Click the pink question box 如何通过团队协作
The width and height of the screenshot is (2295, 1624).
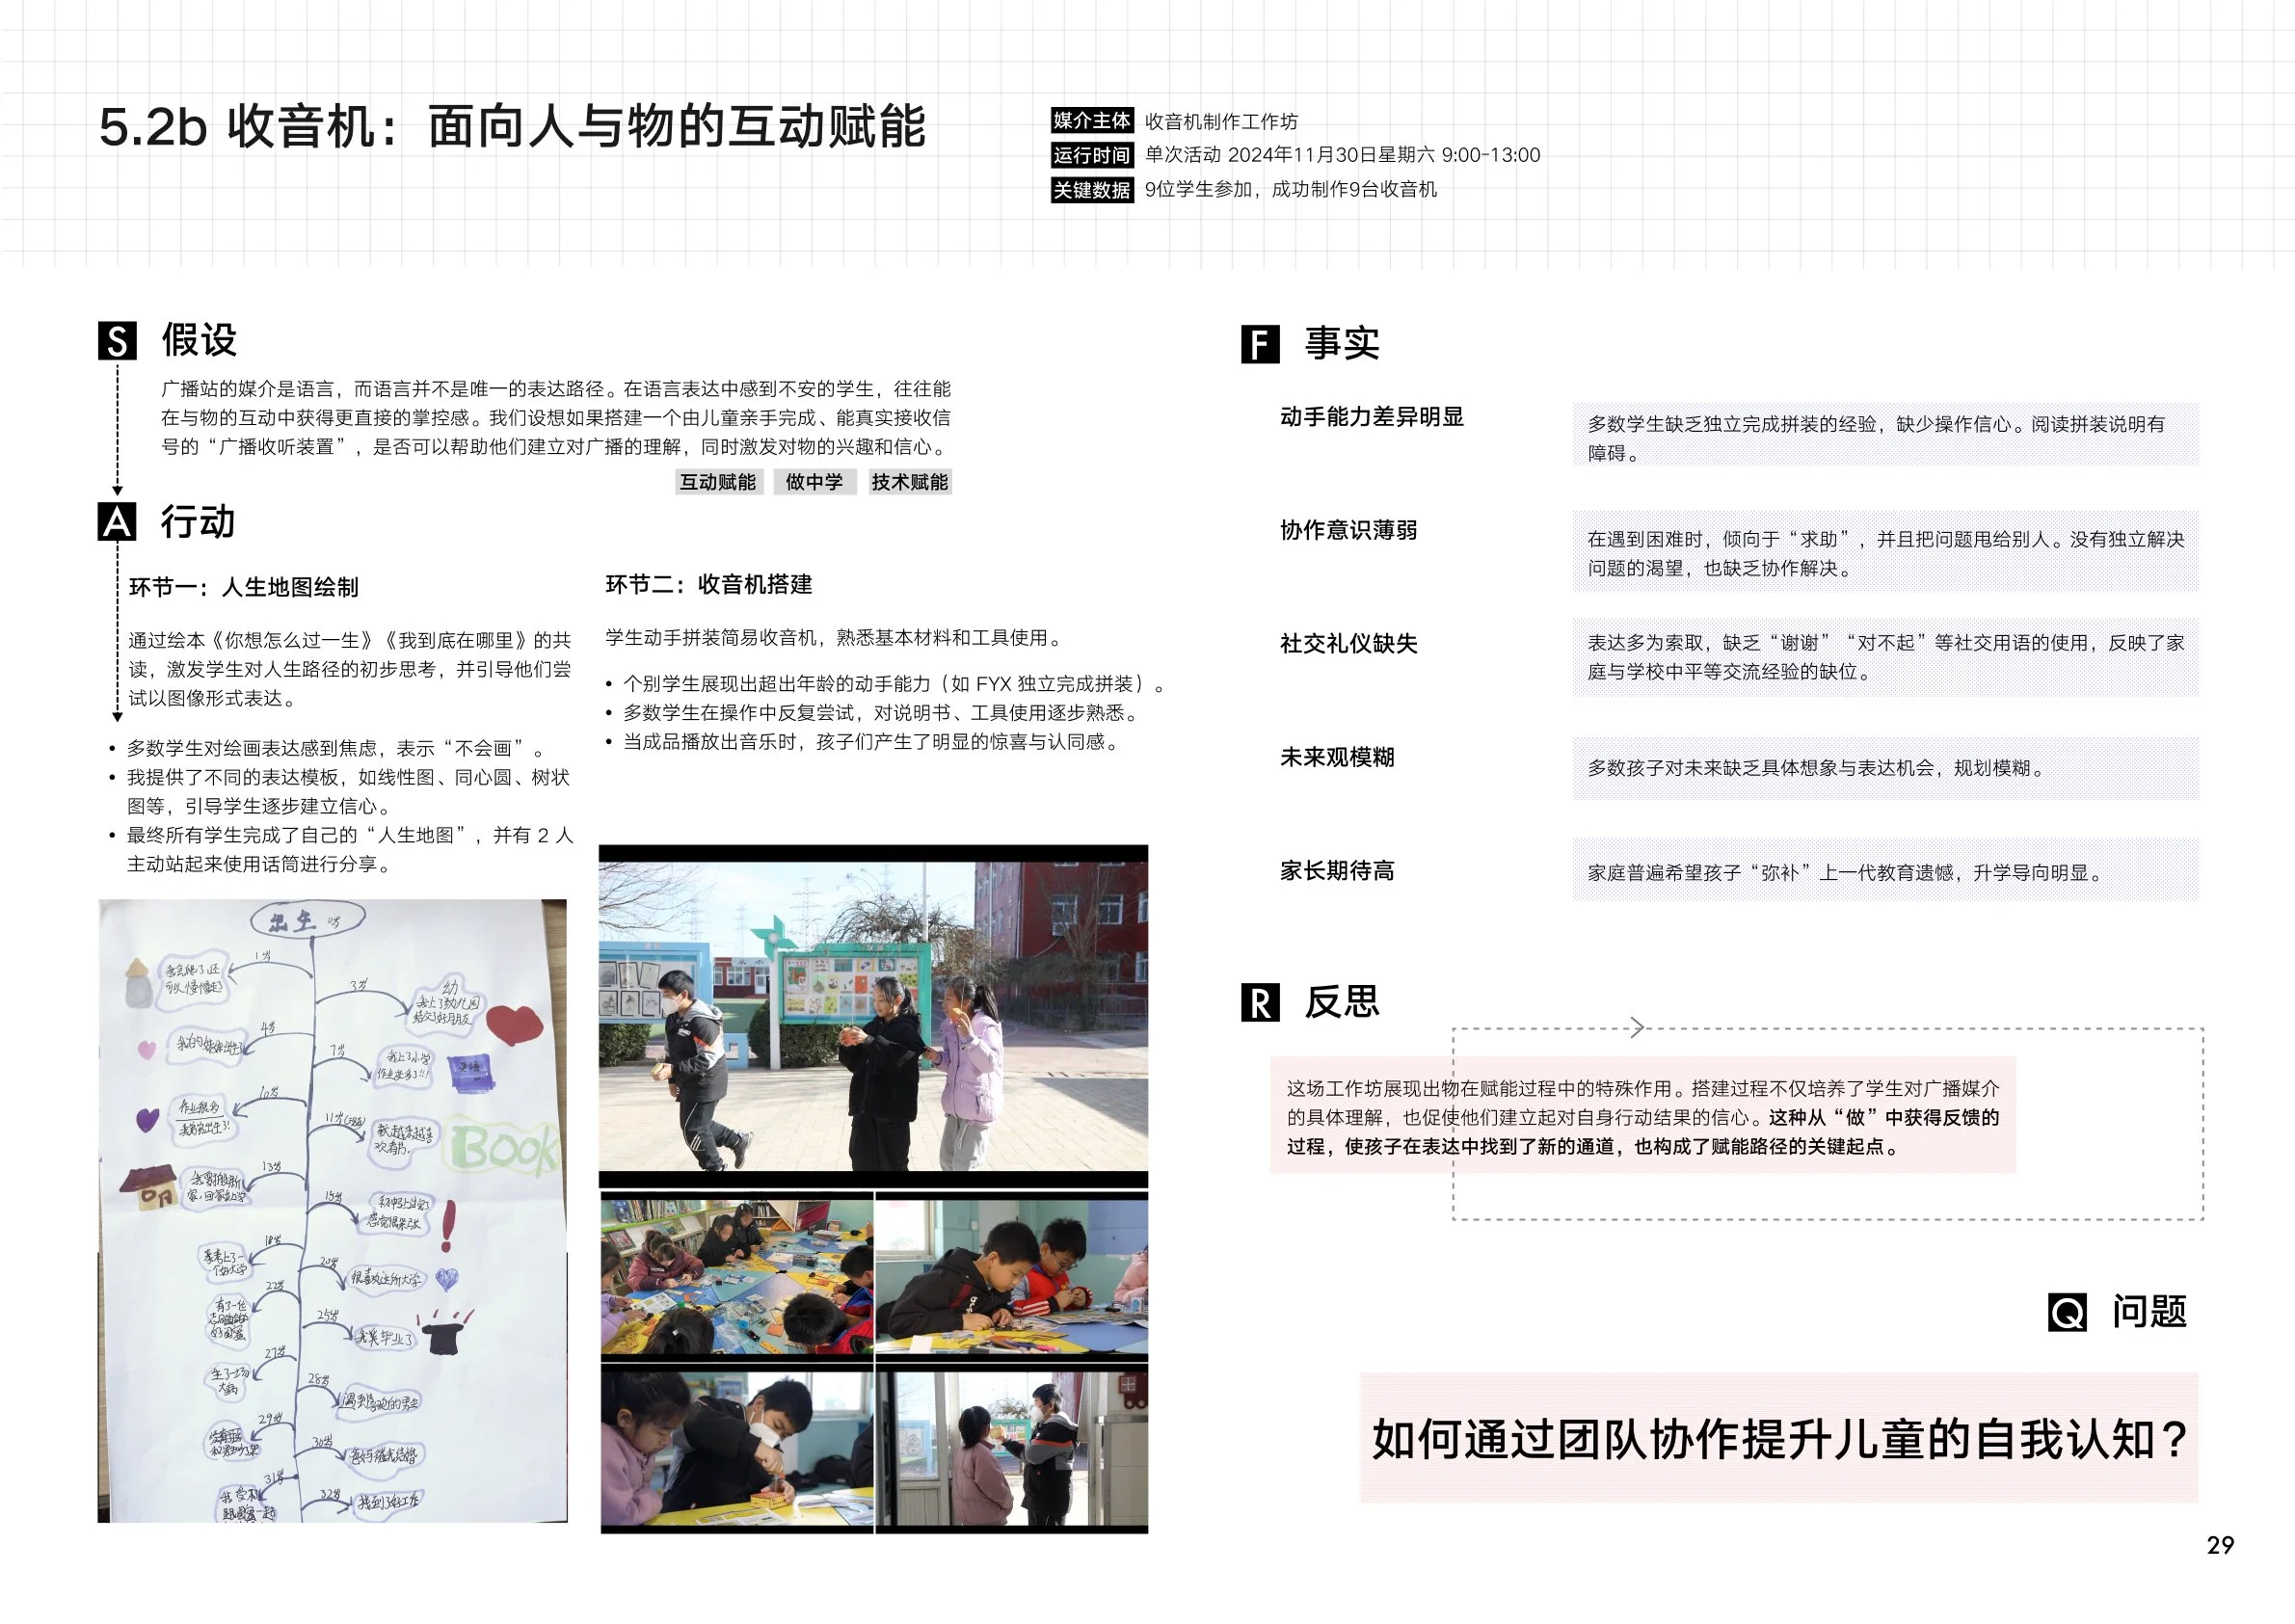pos(1778,1438)
